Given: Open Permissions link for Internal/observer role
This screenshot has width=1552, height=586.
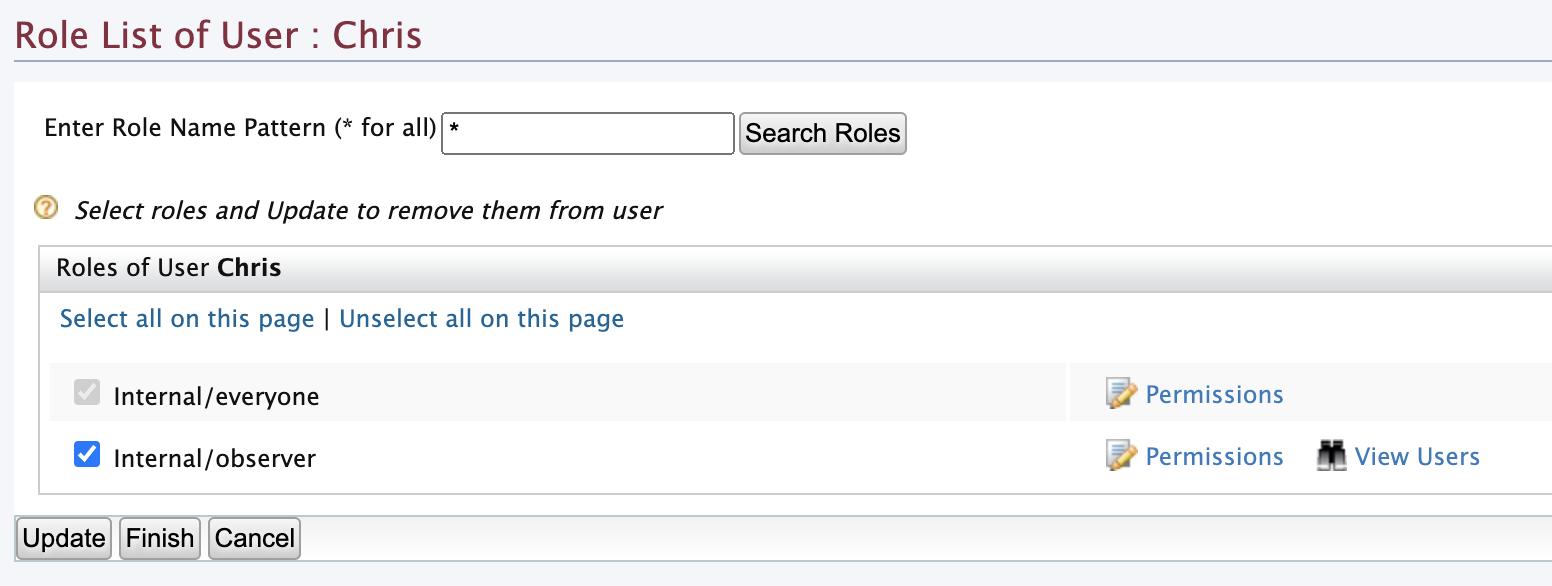Looking at the screenshot, I should pyautogui.click(x=1214, y=457).
